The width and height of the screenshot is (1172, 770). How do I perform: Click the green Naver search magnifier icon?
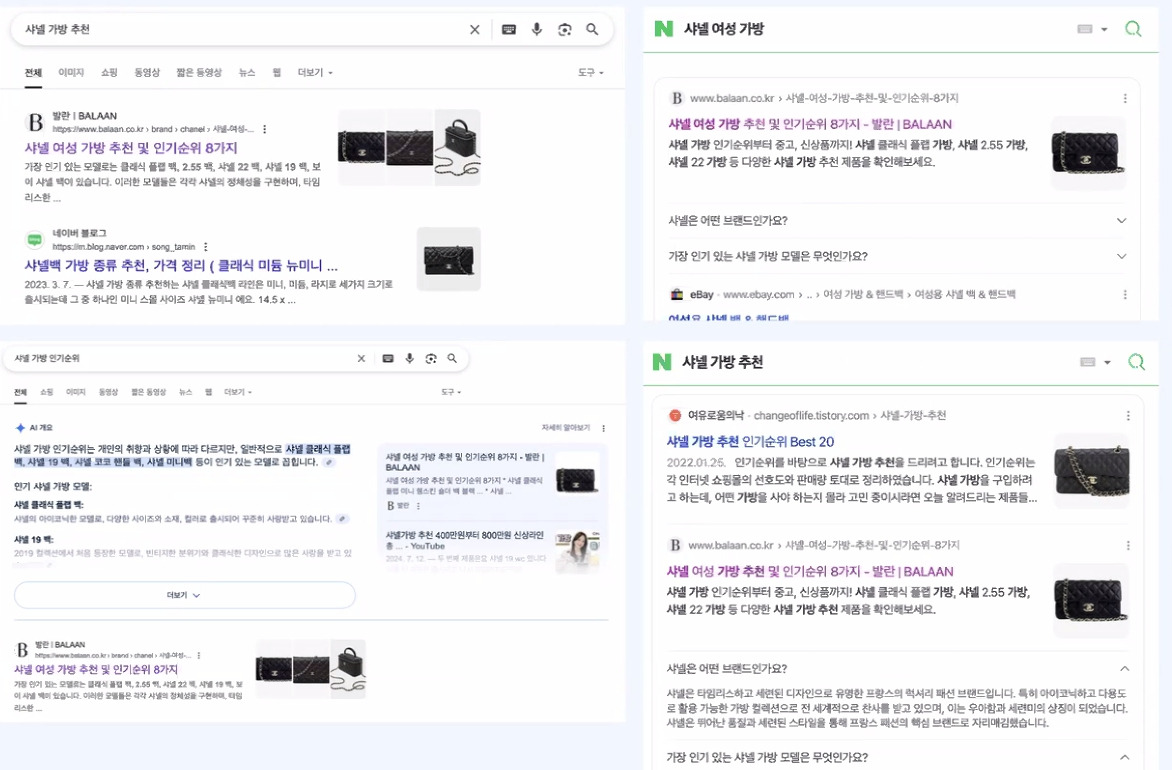1133,29
